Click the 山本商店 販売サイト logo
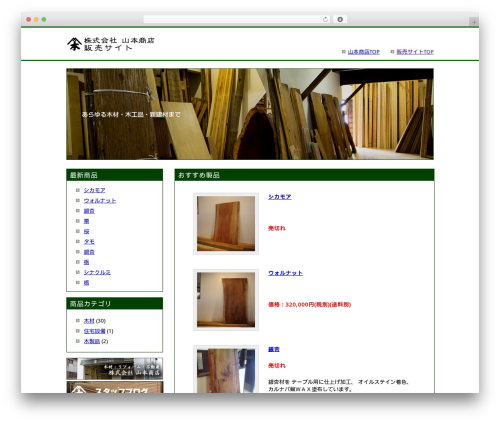The image size is (500, 423). [111, 44]
